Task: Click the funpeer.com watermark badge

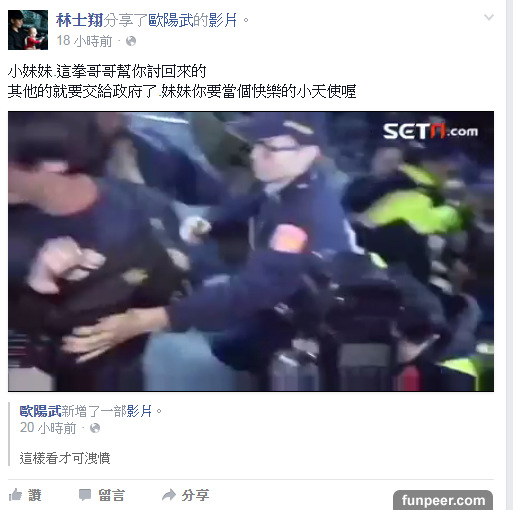Action: click(x=443, y=500)
